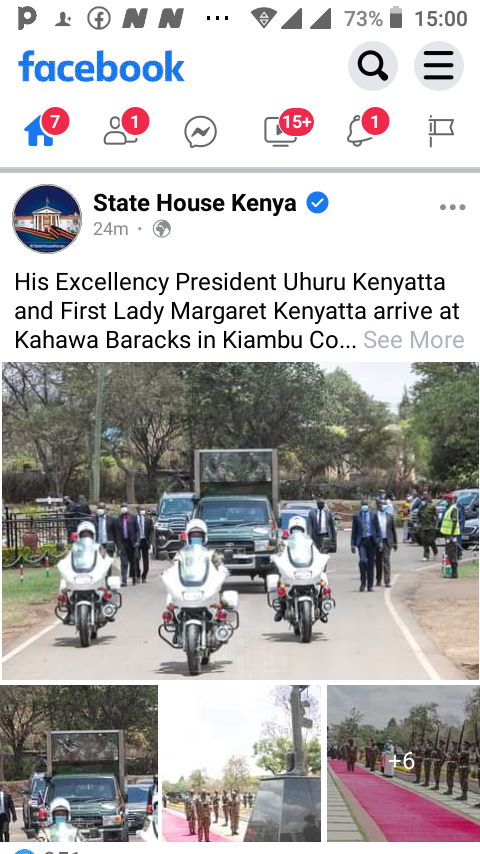Open Watch videos tab with 15+ badge
The image size is (480, 854).
point(281,132)
